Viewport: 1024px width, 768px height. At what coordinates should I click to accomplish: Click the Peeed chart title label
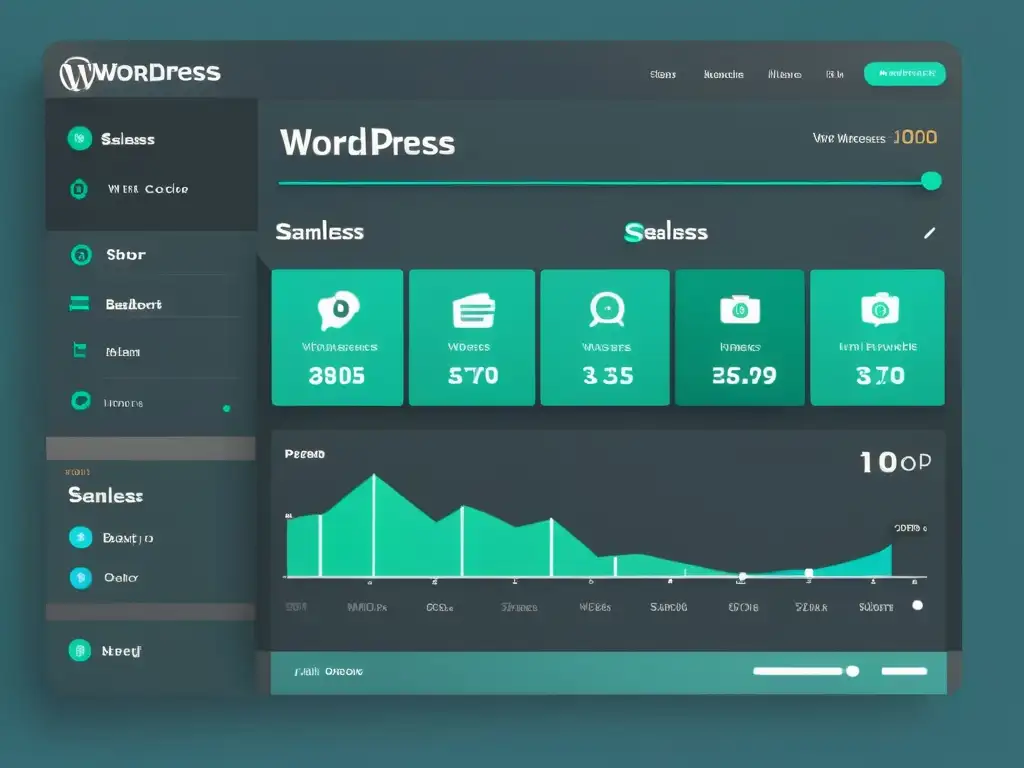[305, 454]
